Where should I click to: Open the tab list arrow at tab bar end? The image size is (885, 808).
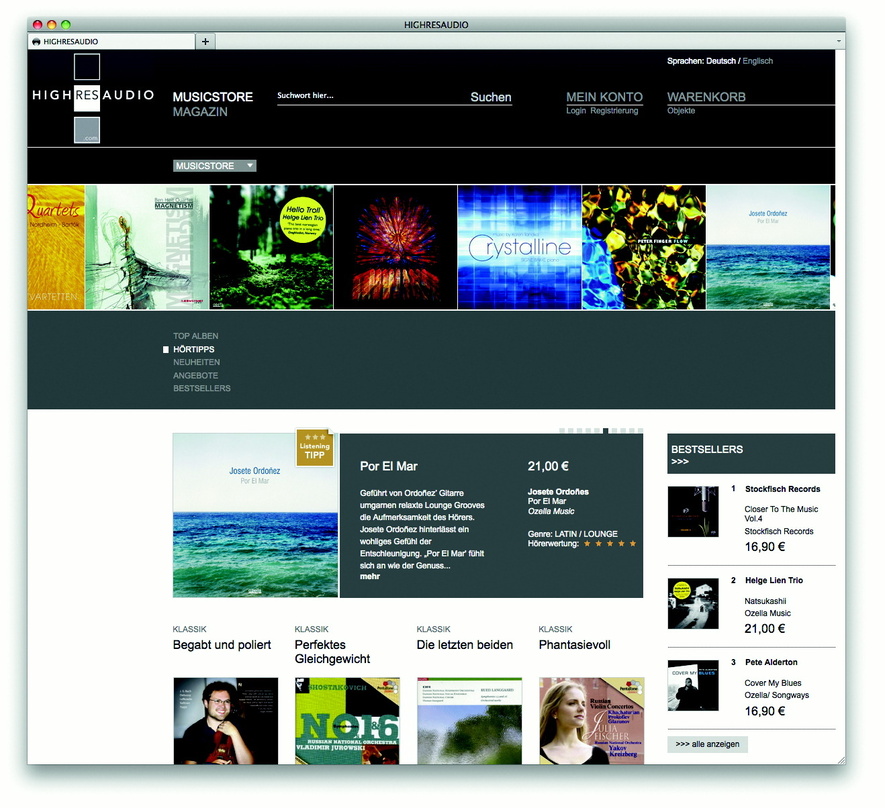pos(839,41)
